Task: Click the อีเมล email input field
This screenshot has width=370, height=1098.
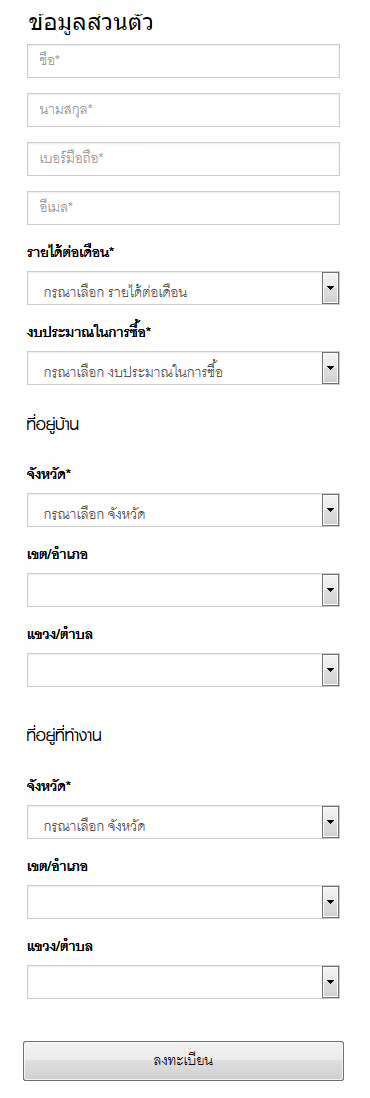Action: tap(184, 208)
